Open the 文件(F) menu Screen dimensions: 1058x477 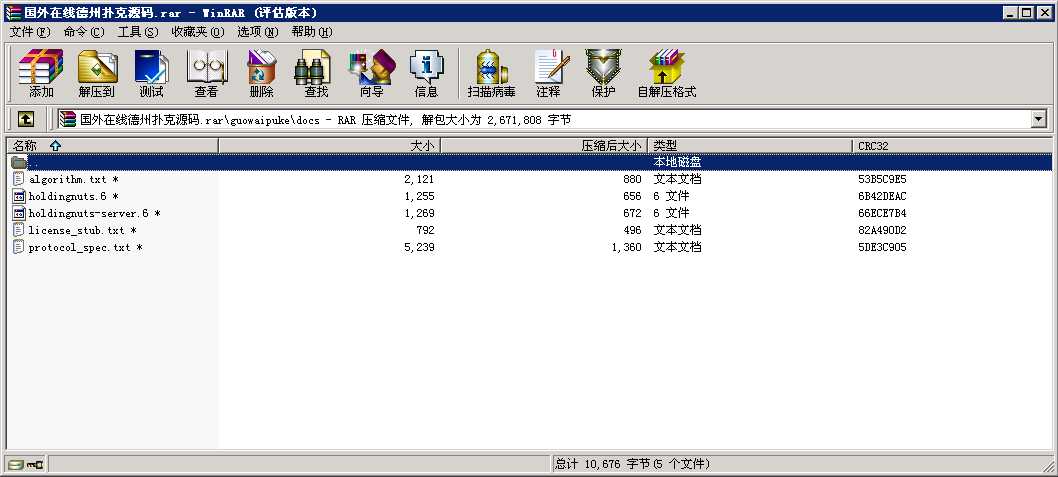(30, 32)
